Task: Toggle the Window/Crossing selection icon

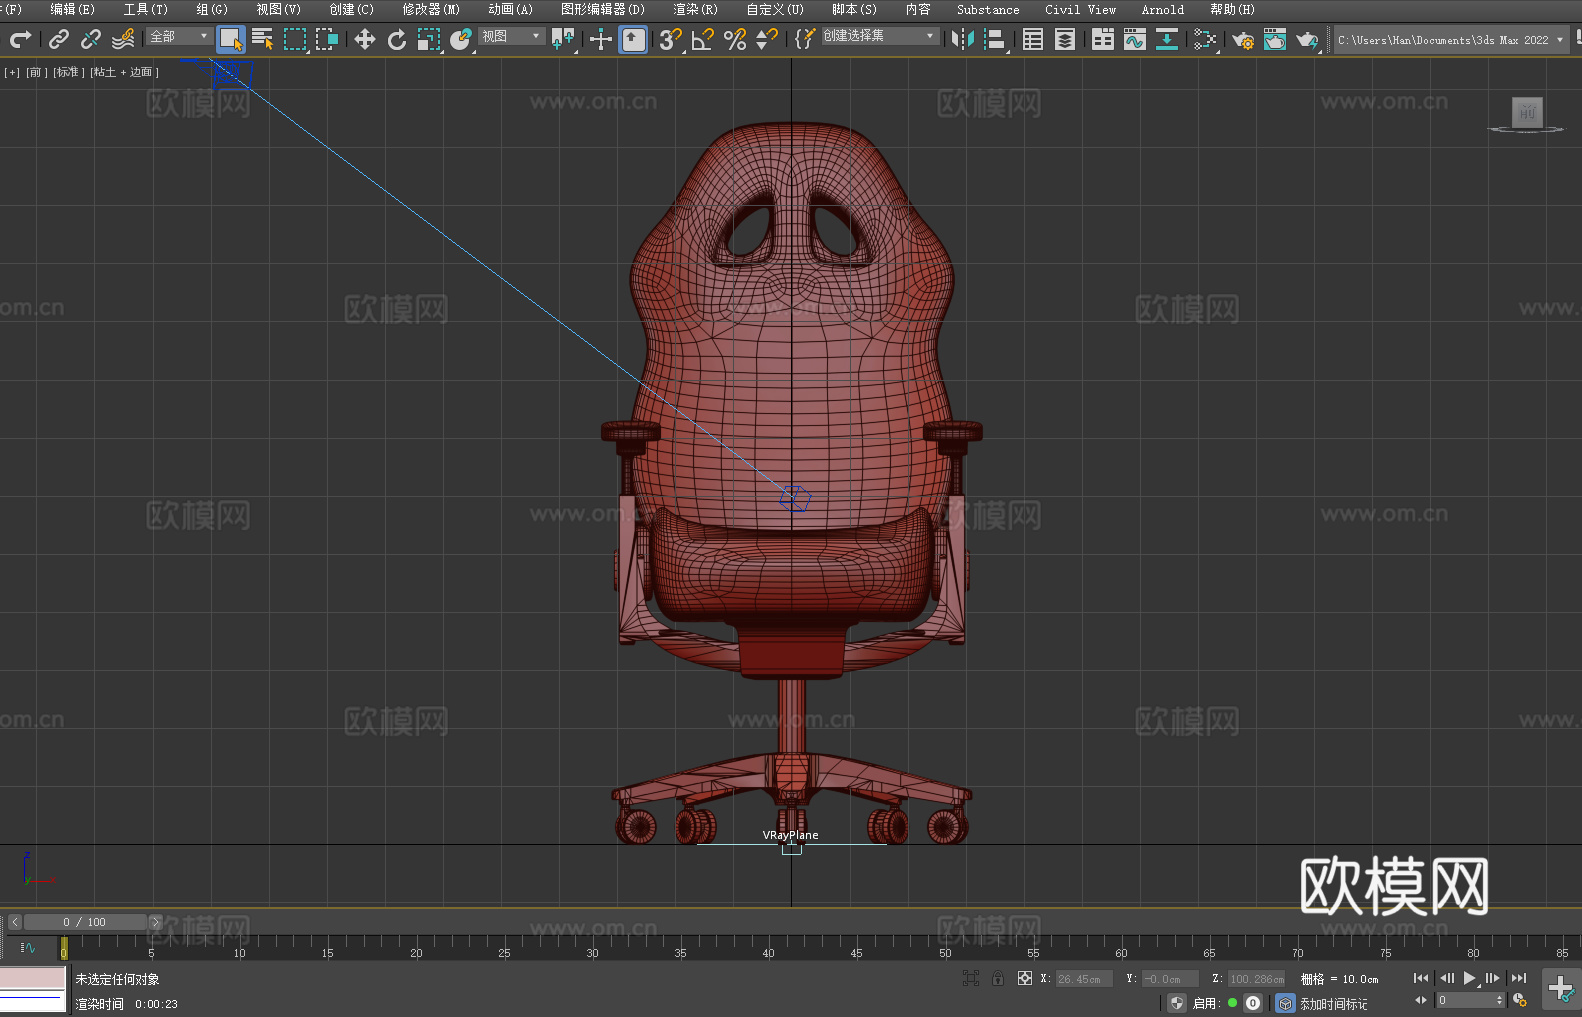Action: [x=327, y=39]
